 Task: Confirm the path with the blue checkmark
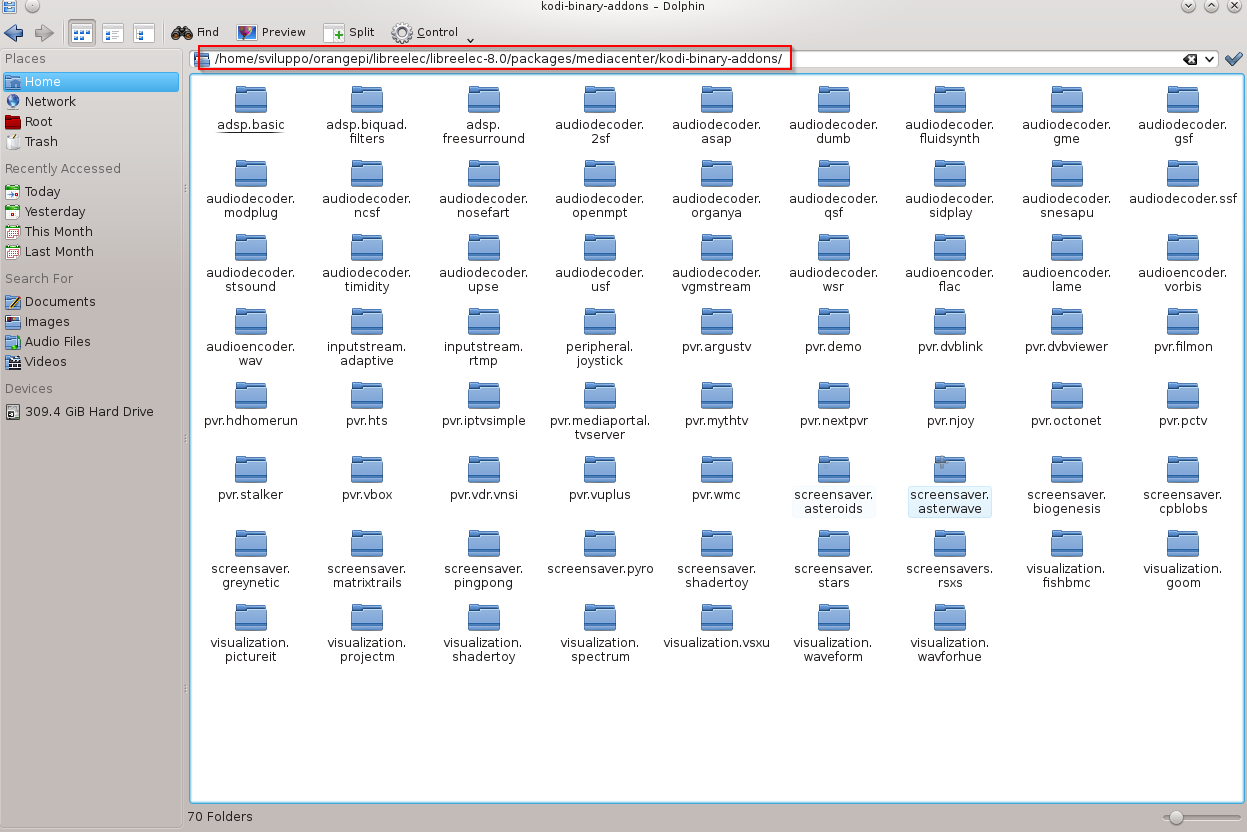point(1234,58)
